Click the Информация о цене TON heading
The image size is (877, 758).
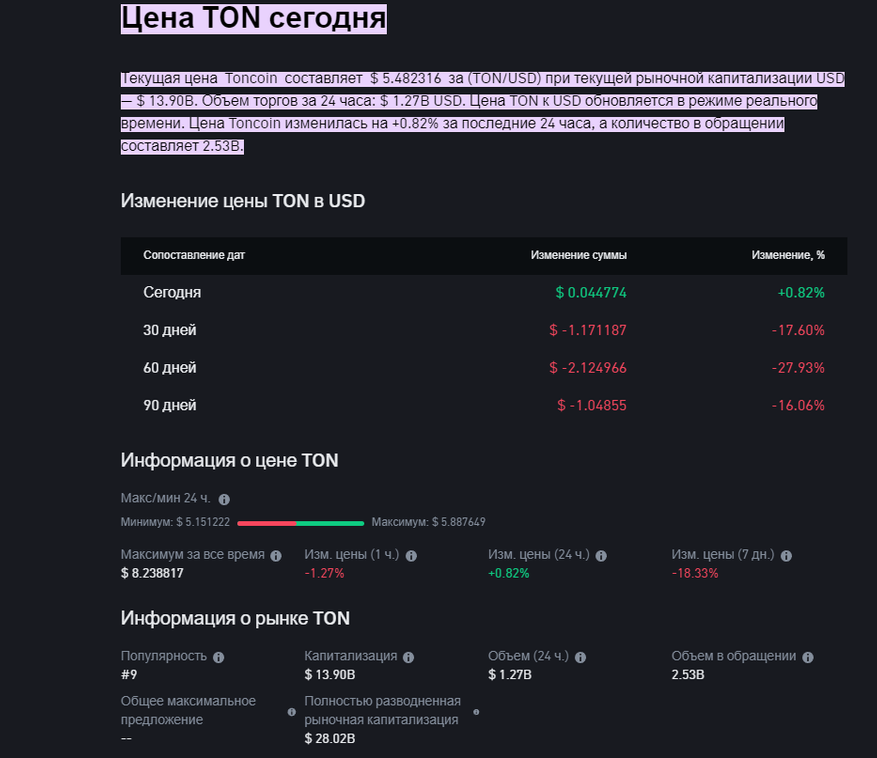pos(229,460)
